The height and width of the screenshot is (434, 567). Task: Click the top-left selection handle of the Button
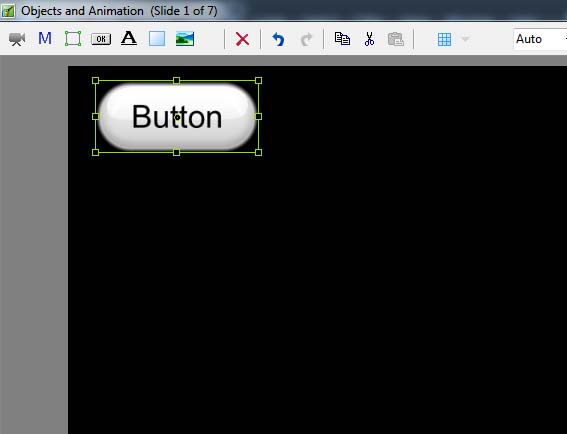click(95, 80)
